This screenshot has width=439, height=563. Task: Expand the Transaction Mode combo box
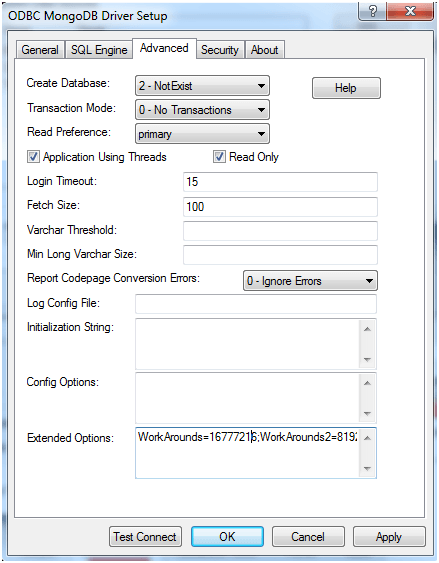point(202,110)
